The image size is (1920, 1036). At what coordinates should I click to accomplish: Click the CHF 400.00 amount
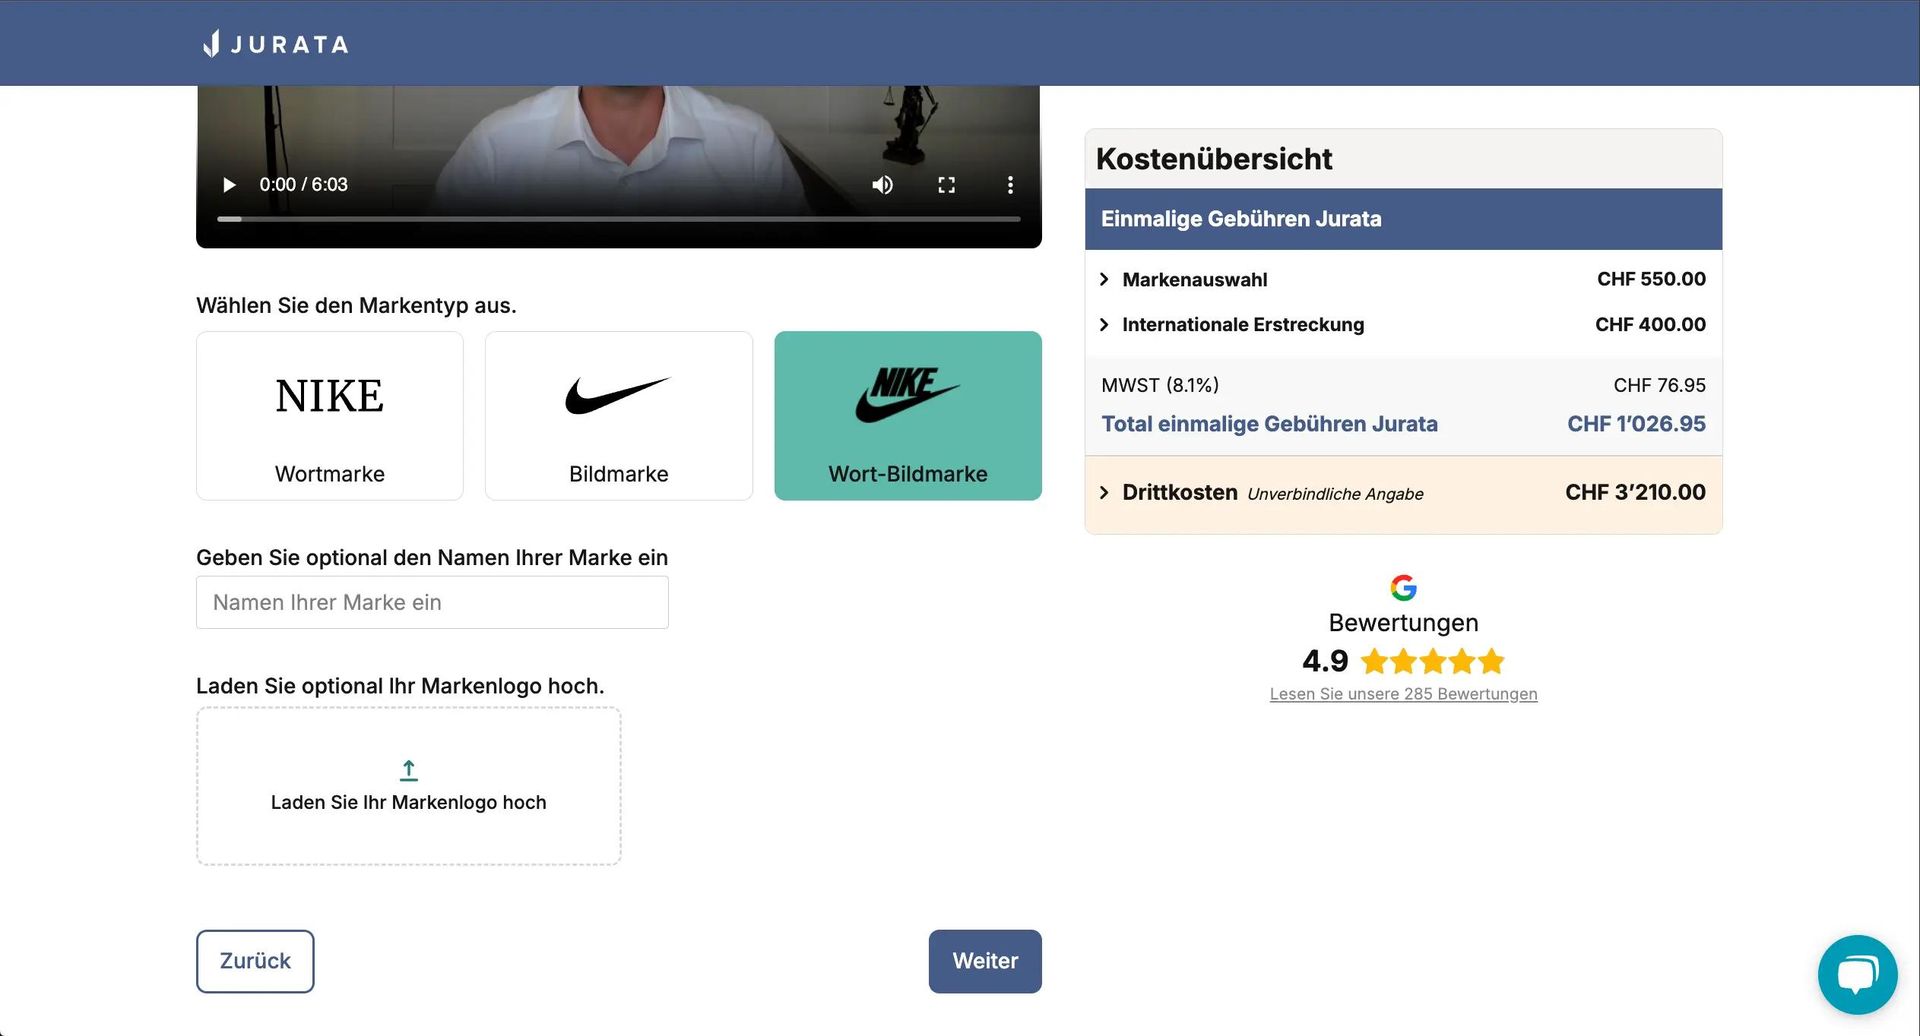pos(1650,324)
